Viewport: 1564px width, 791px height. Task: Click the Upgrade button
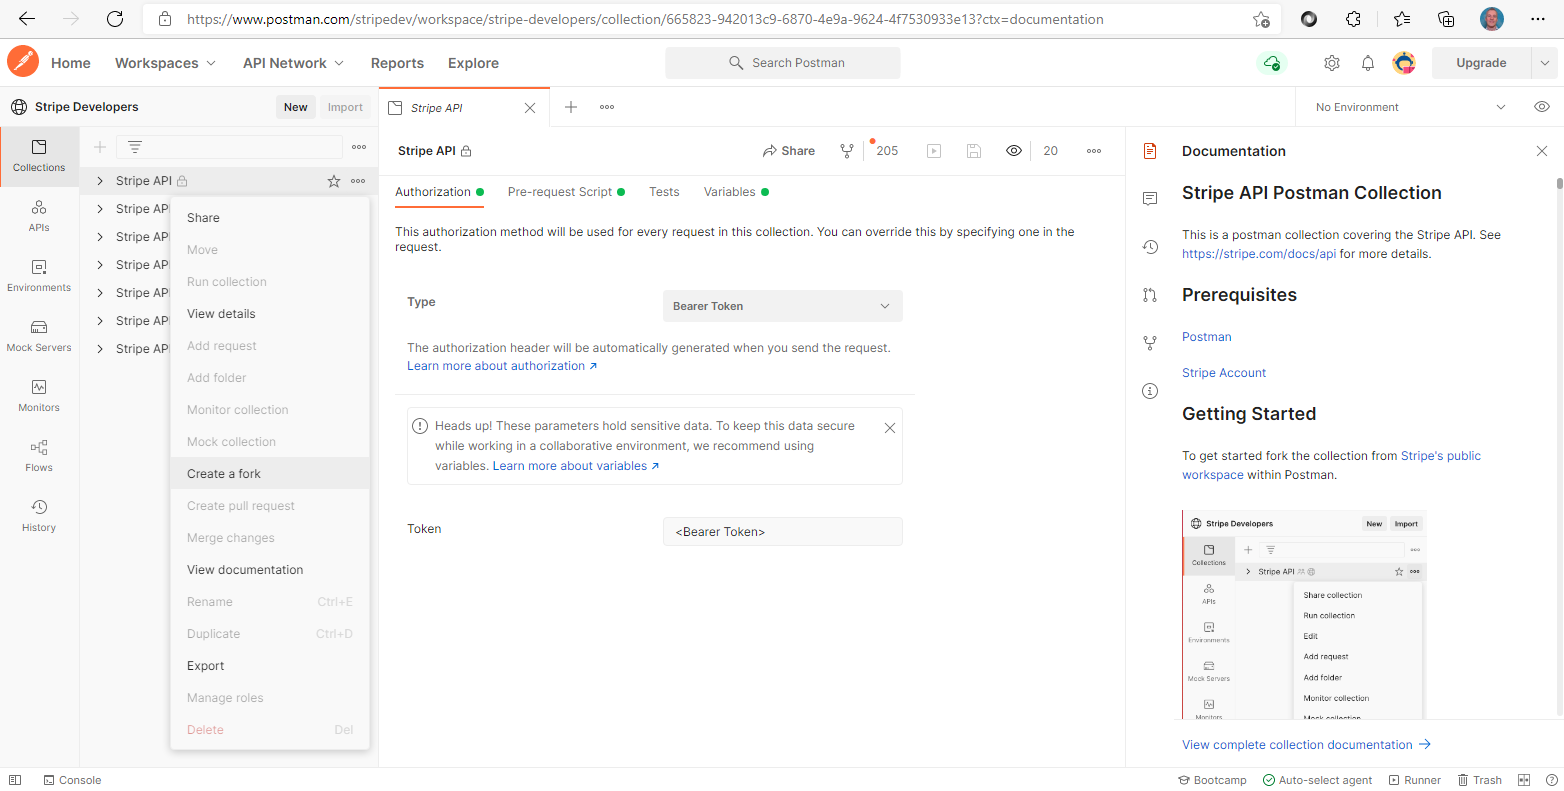coord(1480,62)
